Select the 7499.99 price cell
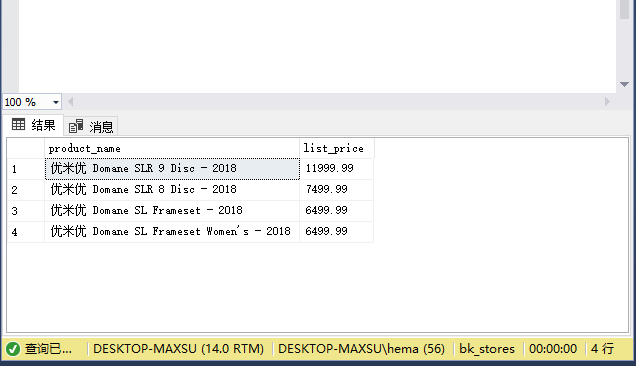636x366 pixels. (x=337, y=190)
